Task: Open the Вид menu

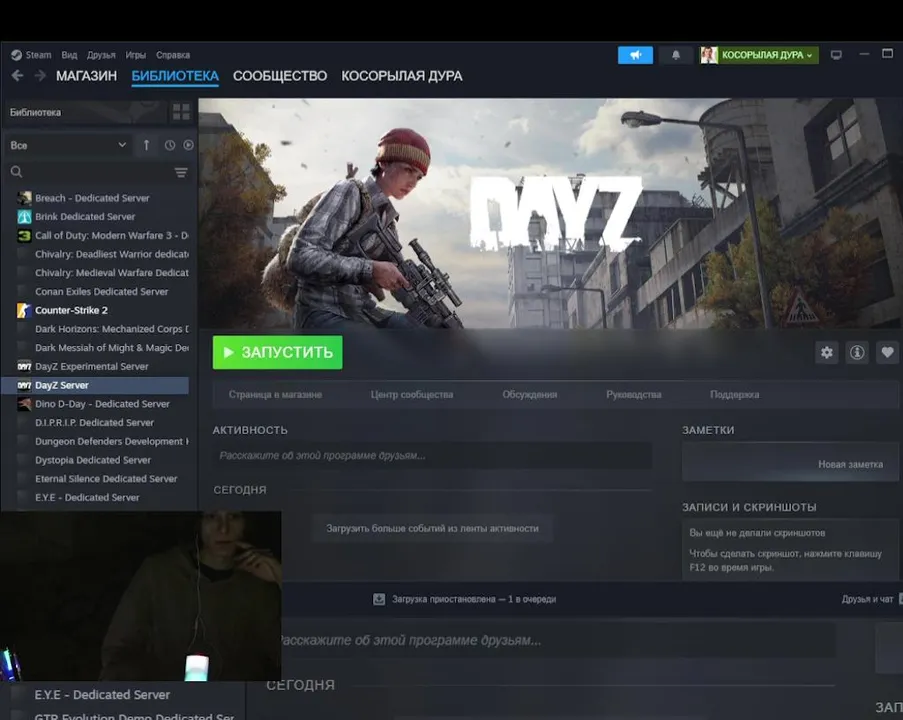Action: pyautogui.click(x=69, y=55)
